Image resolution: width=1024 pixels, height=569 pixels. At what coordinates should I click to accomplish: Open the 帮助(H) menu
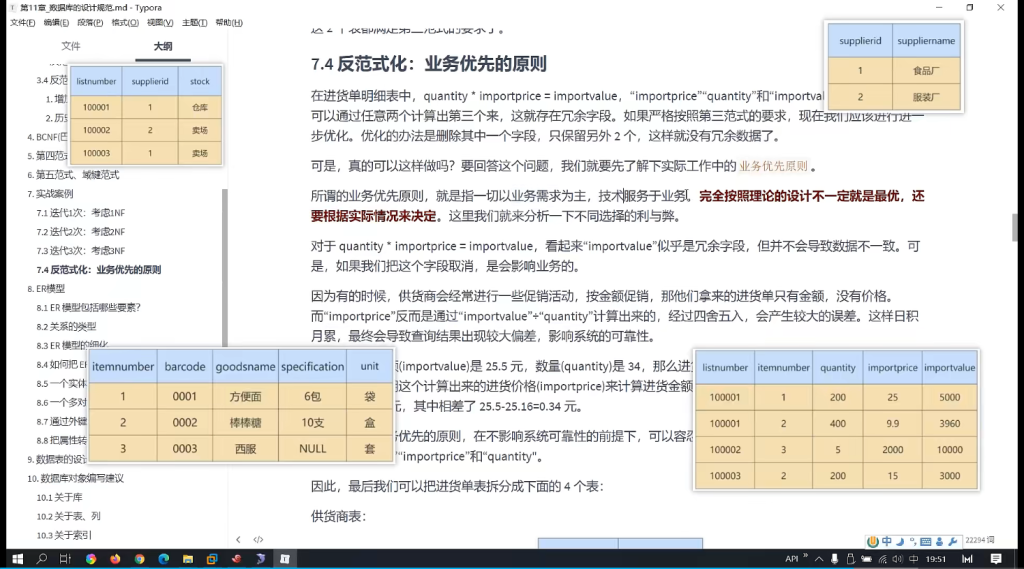229,22
